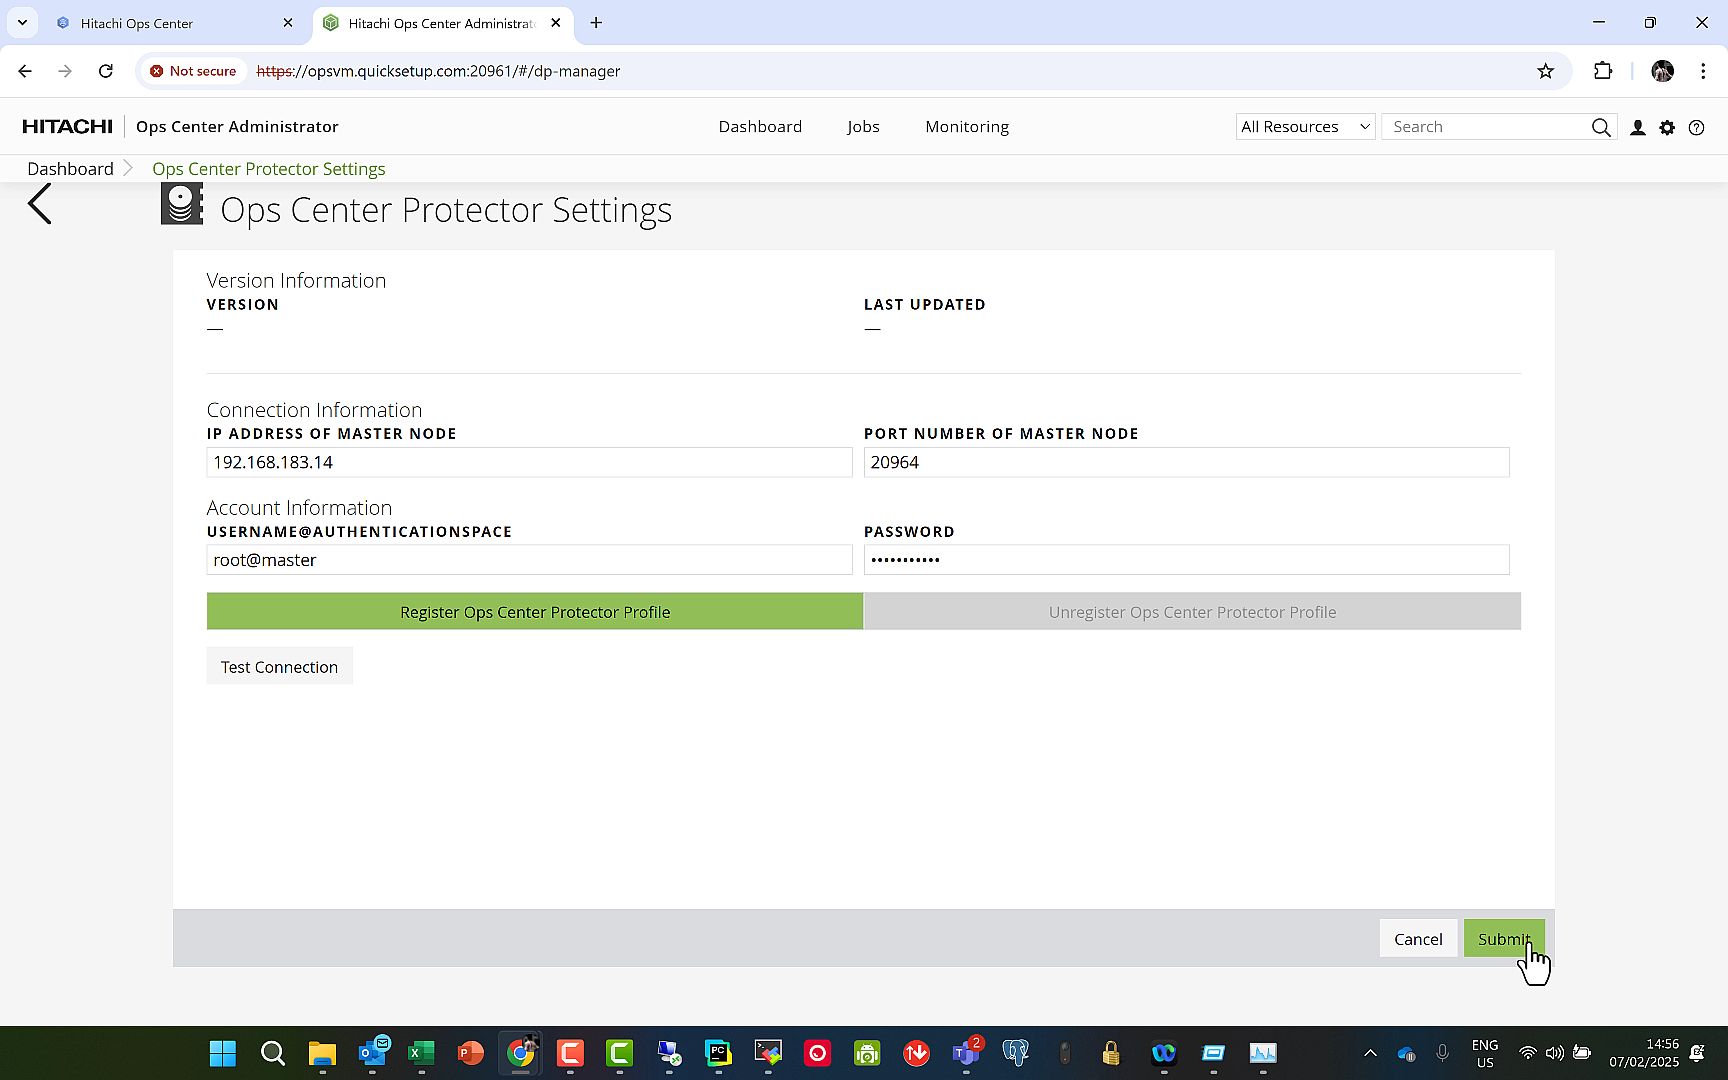1728x1080 pixels.
Task: Click the Not secure site info indicator
Action: click(194, 71)
